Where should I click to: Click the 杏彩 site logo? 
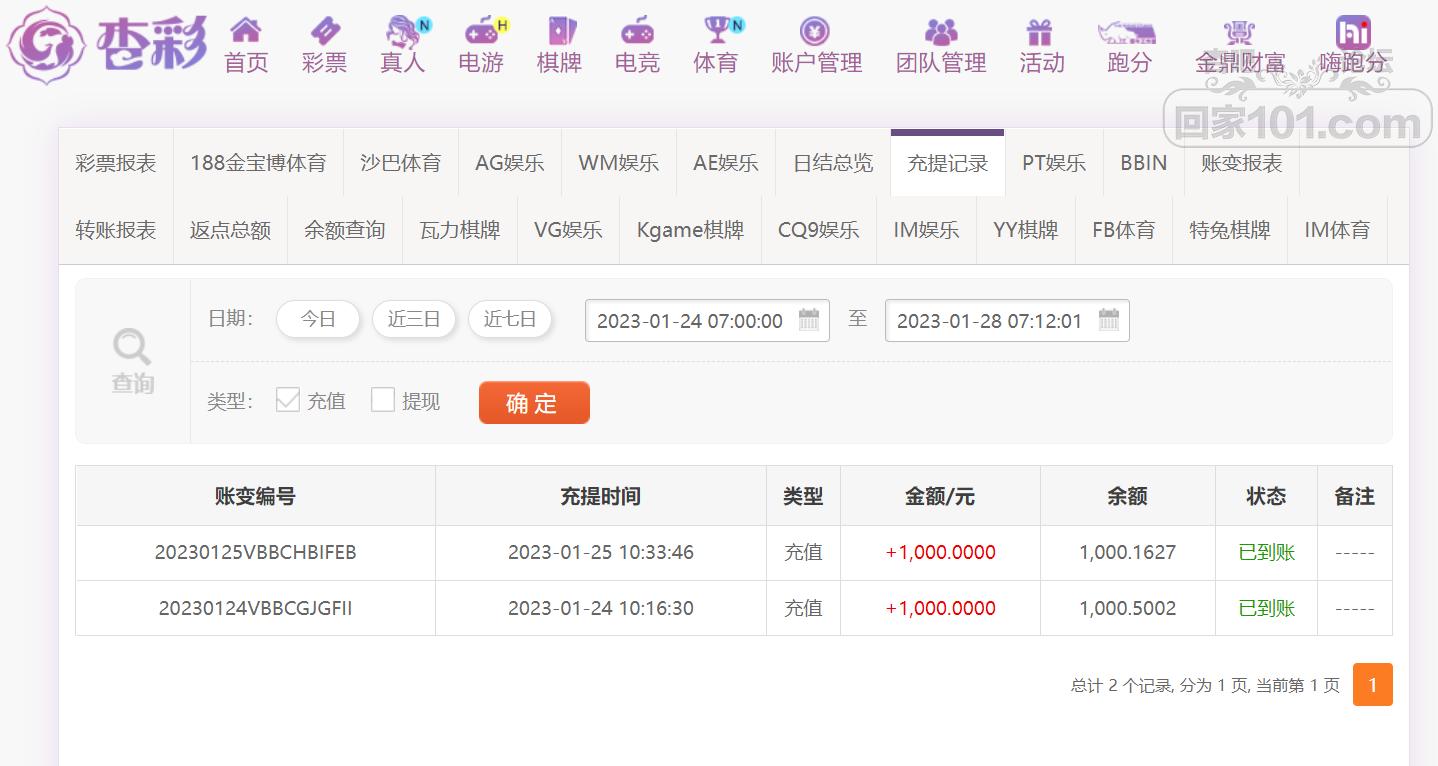point(108,45)
